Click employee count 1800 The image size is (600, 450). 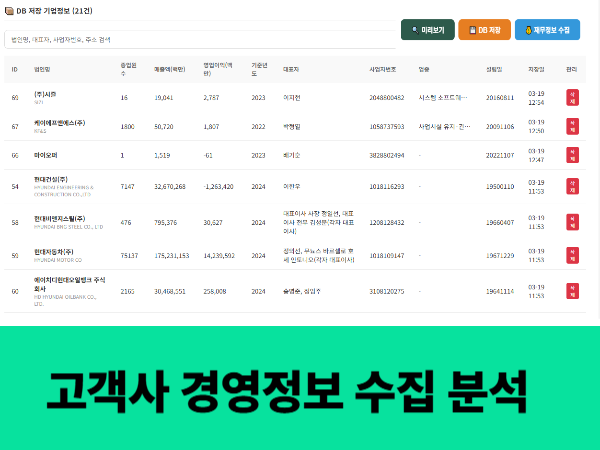point(127,126)
